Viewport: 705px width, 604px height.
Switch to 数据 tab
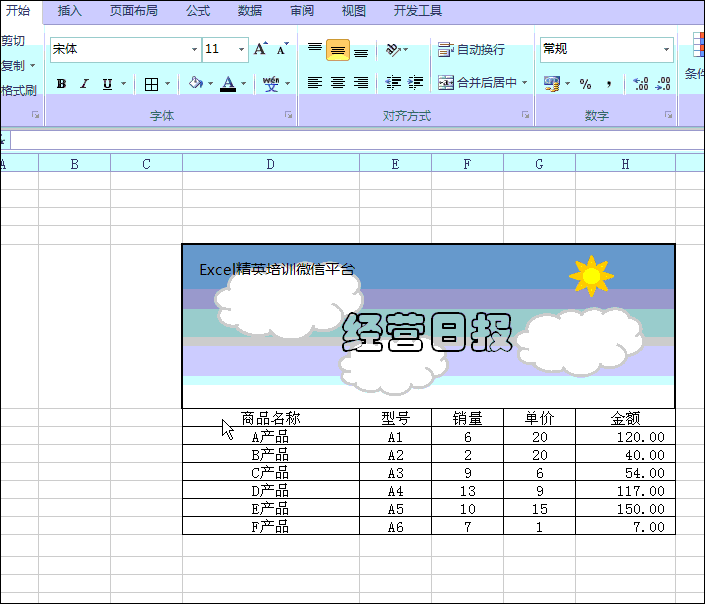pyautogui.click(x=250, y=11)
